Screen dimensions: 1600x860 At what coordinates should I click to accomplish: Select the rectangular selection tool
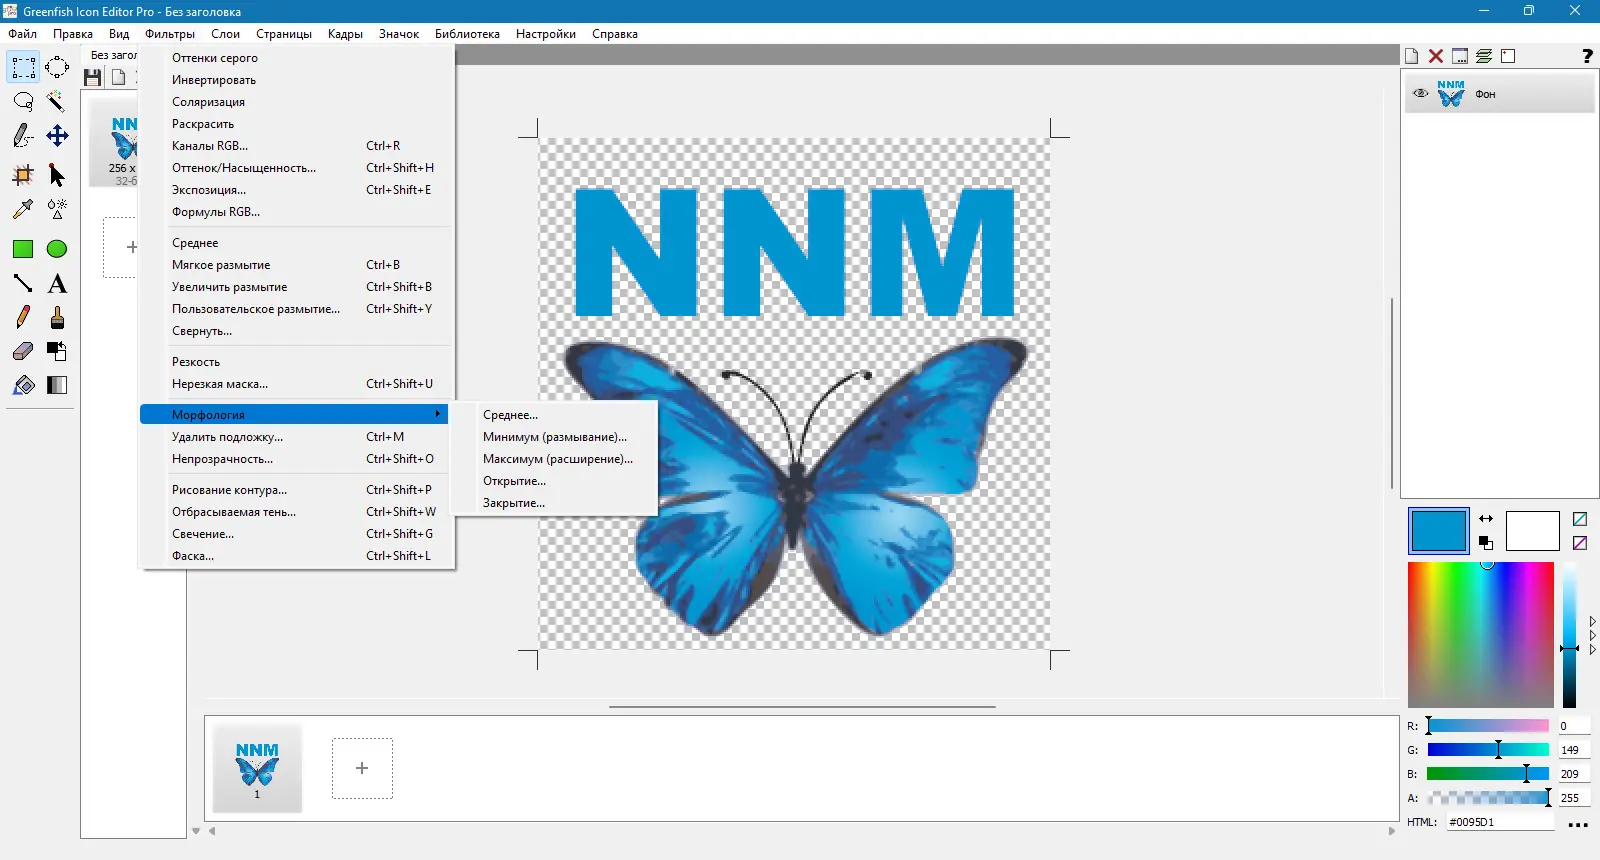click(x=23, y=67)
